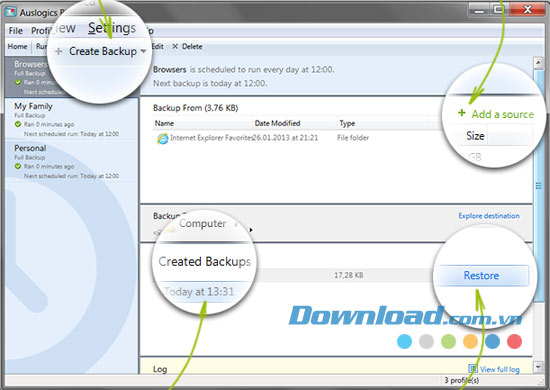The height and width of the screenshot is (390, 550).
Task: Click the 17,28 KB backup size text
Action: pos(348,275)
